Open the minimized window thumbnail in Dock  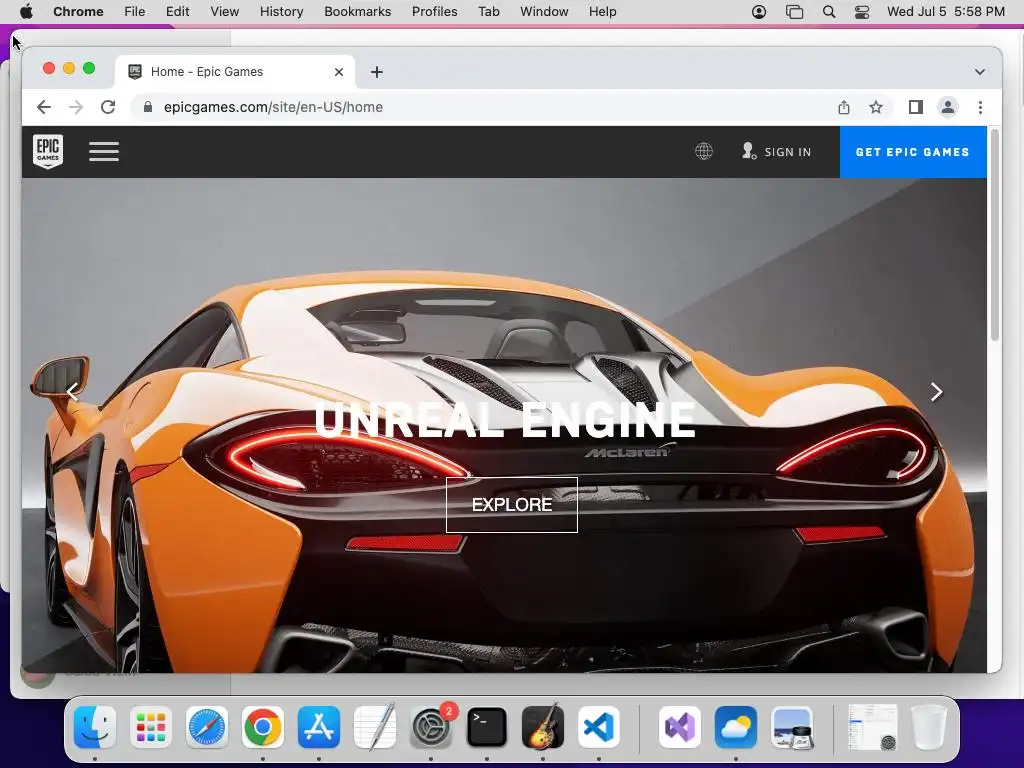tap(872, 728)
